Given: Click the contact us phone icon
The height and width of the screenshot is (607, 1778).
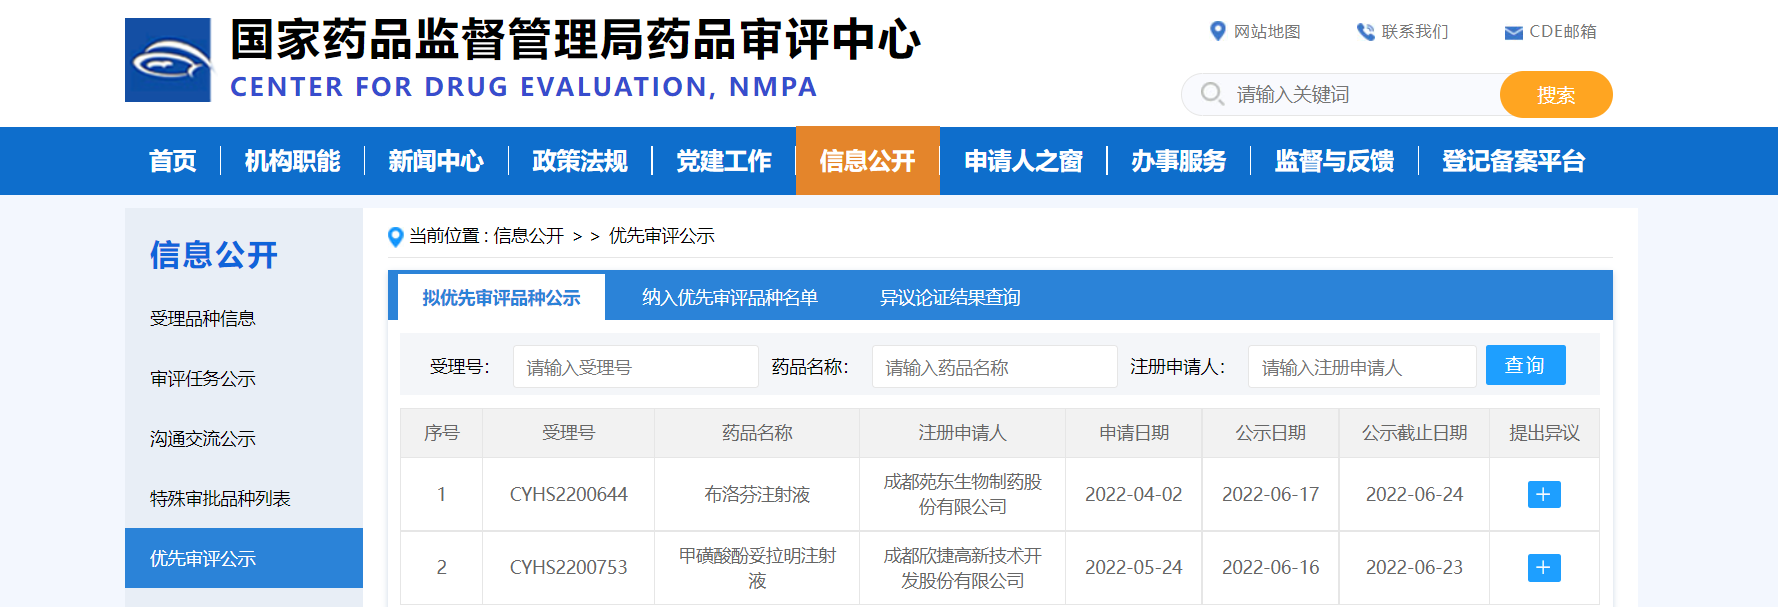Looking at the screenshot, I should [1365, 32].
